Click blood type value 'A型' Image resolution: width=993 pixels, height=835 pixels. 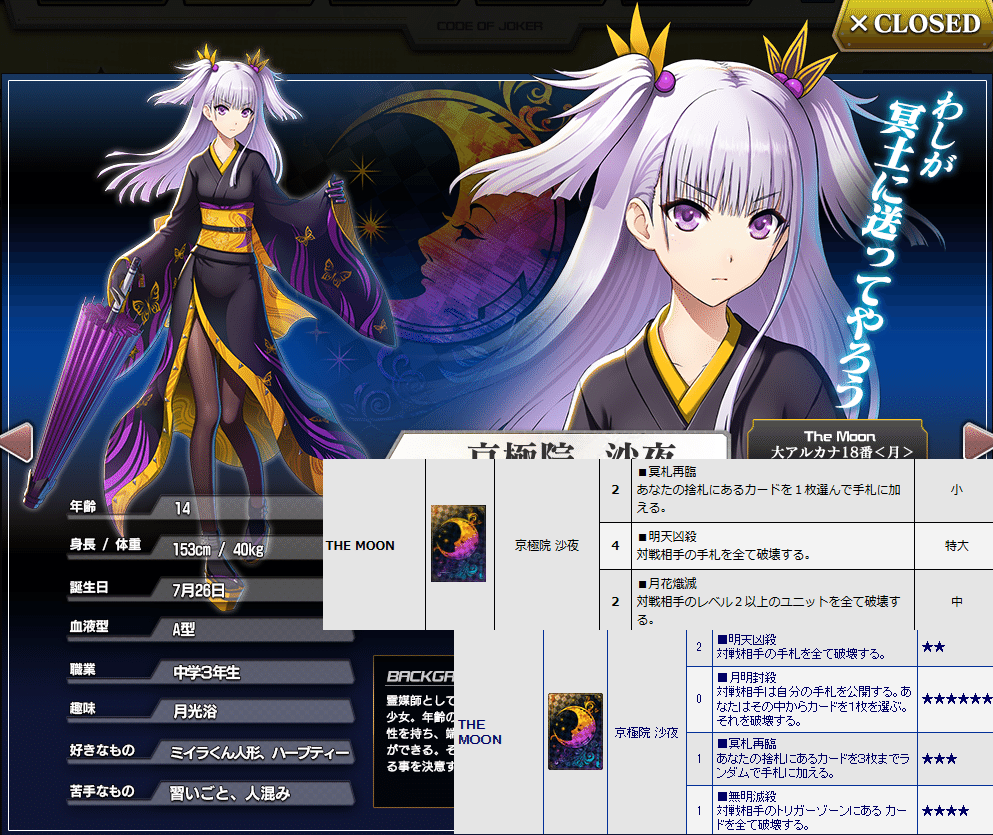pos(184,629)
